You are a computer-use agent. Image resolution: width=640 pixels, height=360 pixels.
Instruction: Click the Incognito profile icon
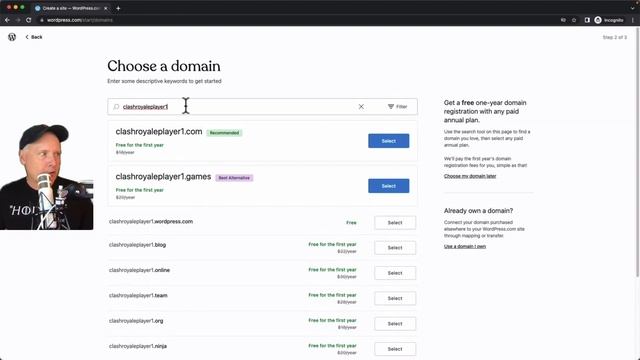pyautogui.click(x=609, y=20)
